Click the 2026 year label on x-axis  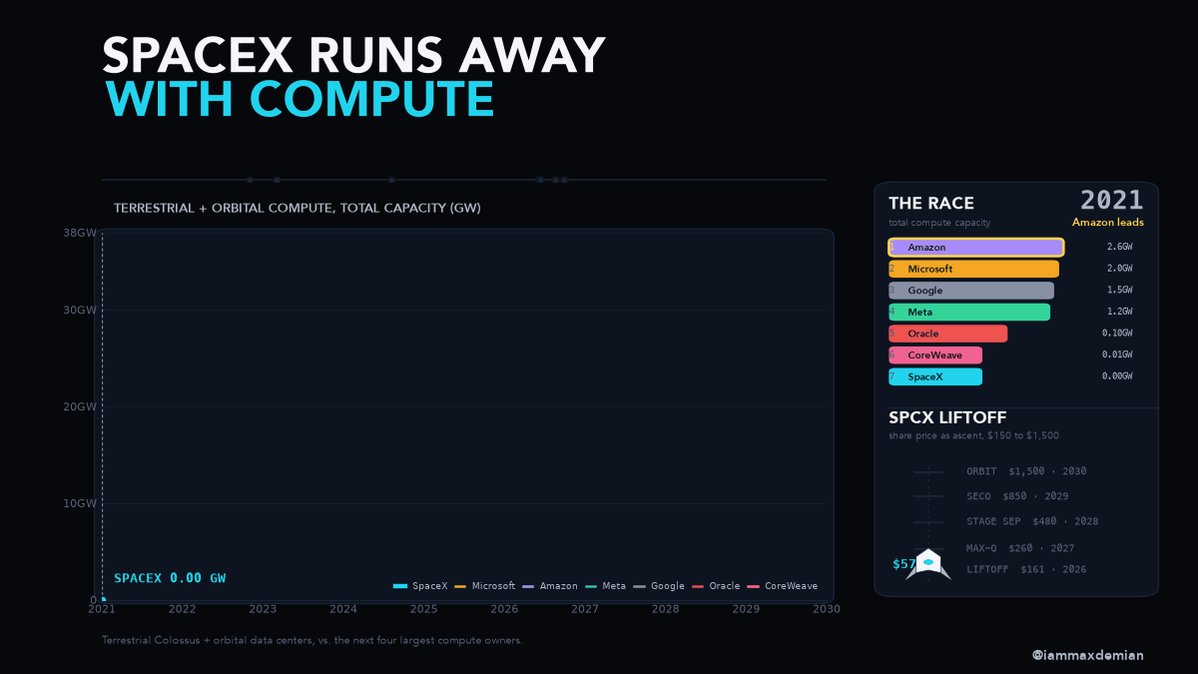(x=504, y=609)
